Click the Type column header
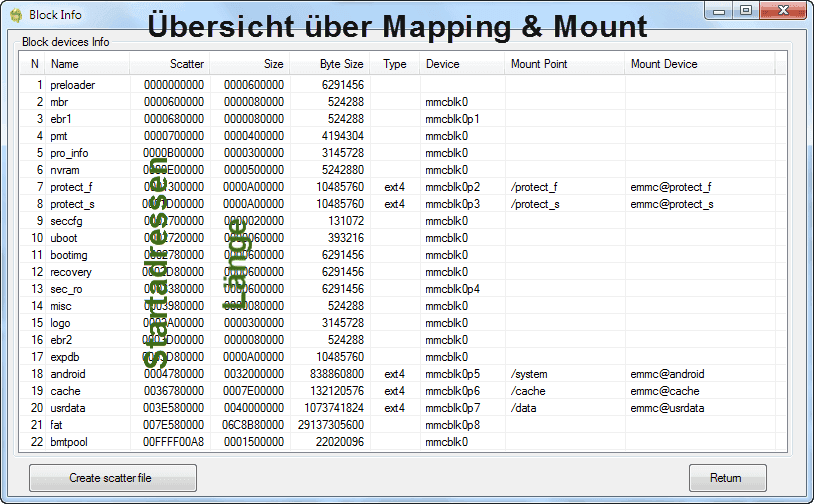 coord(395,64)
